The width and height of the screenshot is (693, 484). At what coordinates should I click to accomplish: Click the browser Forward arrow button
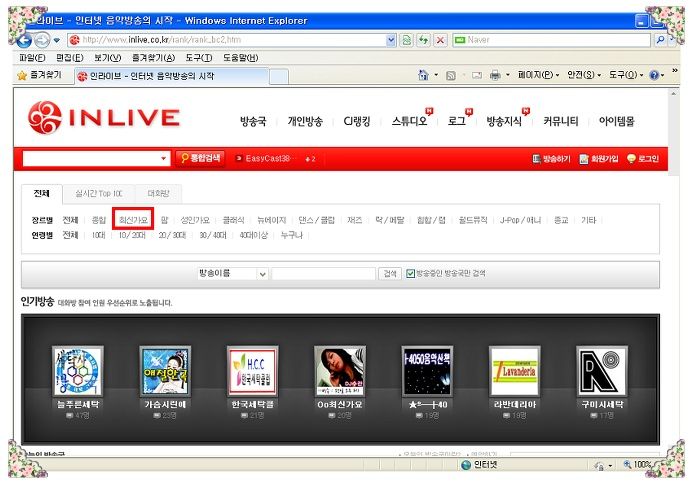pos(42,40)
